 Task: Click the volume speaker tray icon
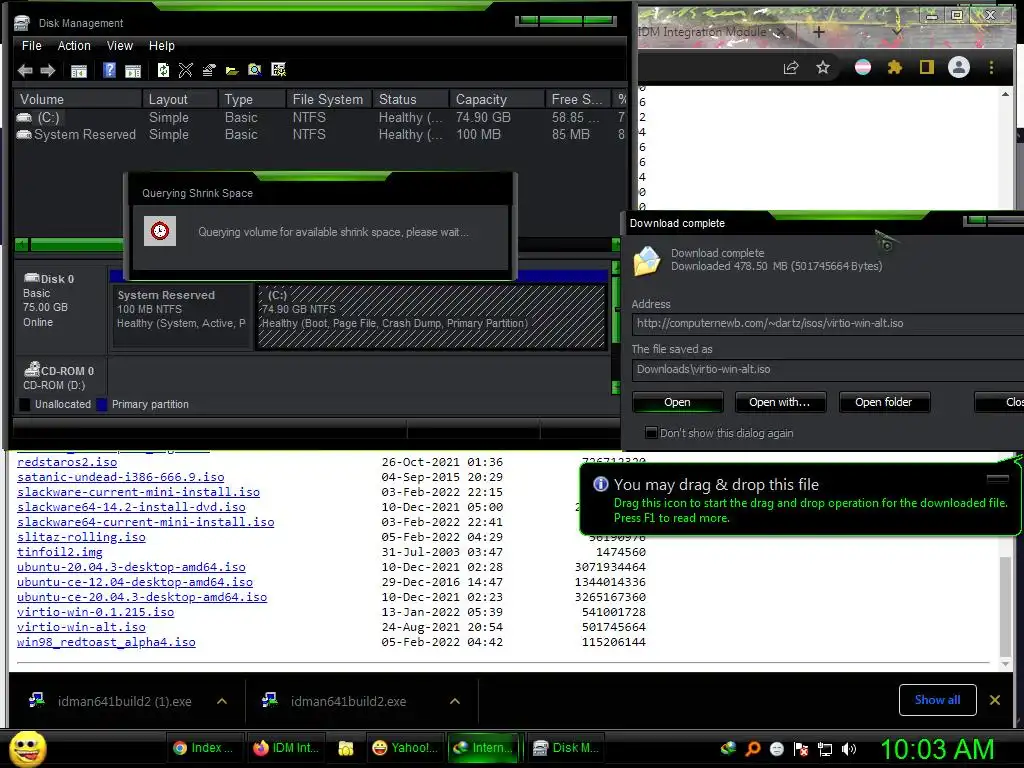coord(849,749)
